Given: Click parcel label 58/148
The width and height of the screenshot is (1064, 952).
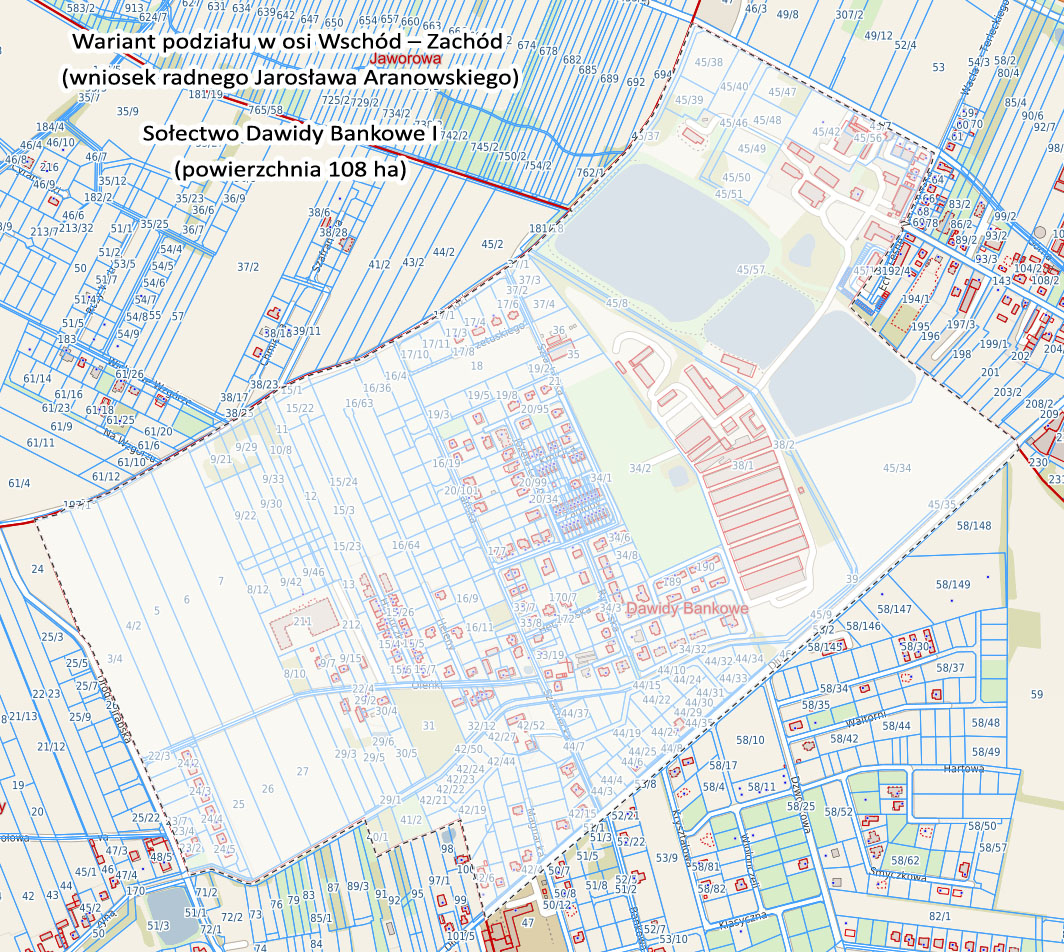Looking at the screenshot, I should tap(973, 526).
